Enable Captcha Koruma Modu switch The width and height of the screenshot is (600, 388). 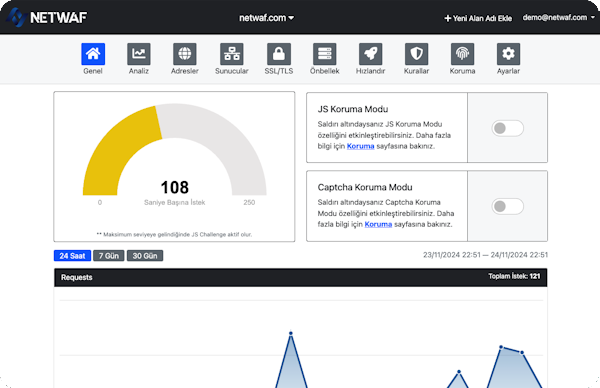507,206
